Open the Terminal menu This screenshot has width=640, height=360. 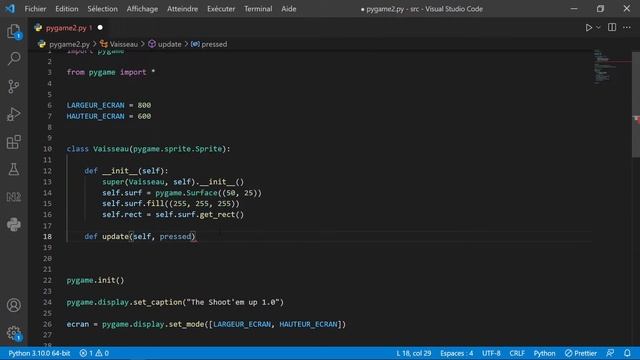point(258,9)
